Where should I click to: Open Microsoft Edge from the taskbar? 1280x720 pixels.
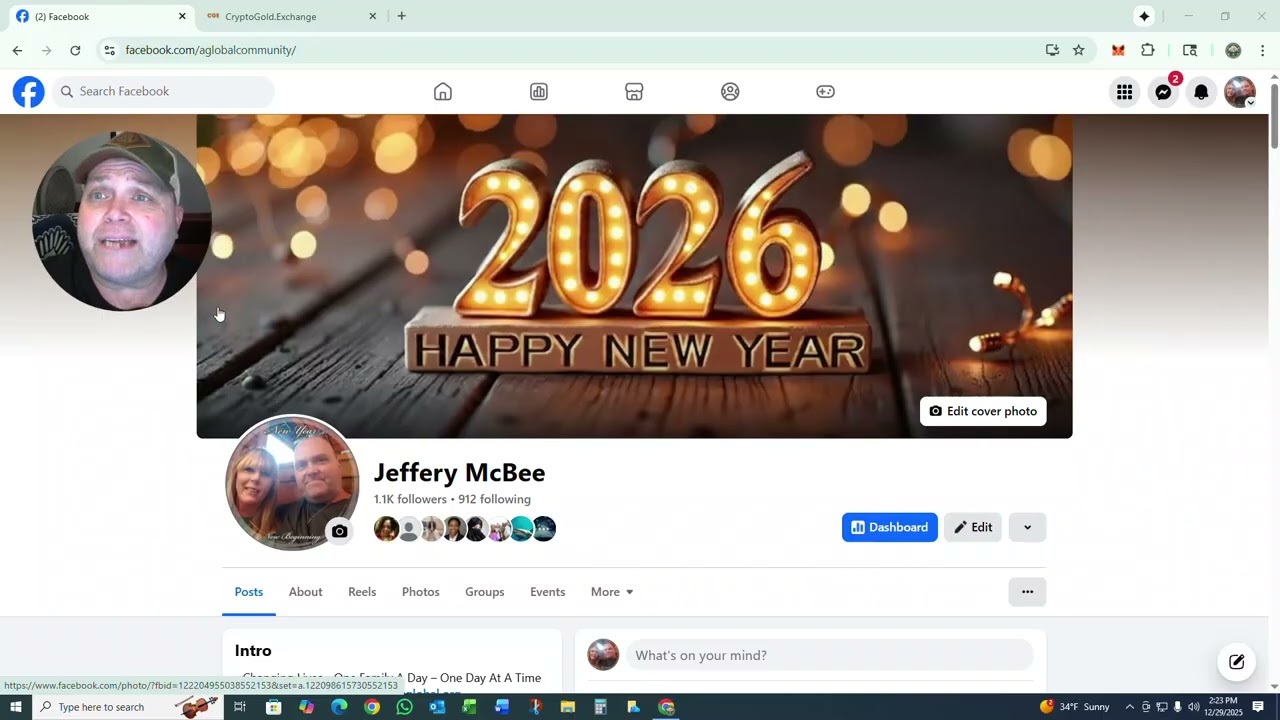pyautogui.click(x=339, y=707)
